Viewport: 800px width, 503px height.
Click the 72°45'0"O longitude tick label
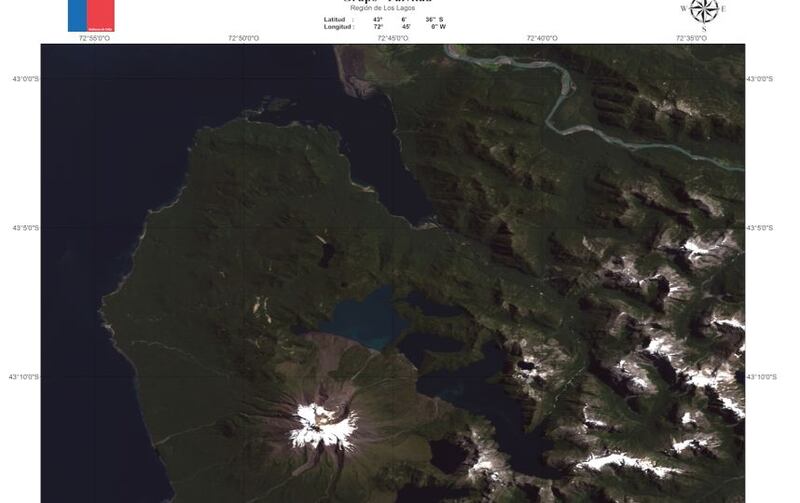point(393,38)
